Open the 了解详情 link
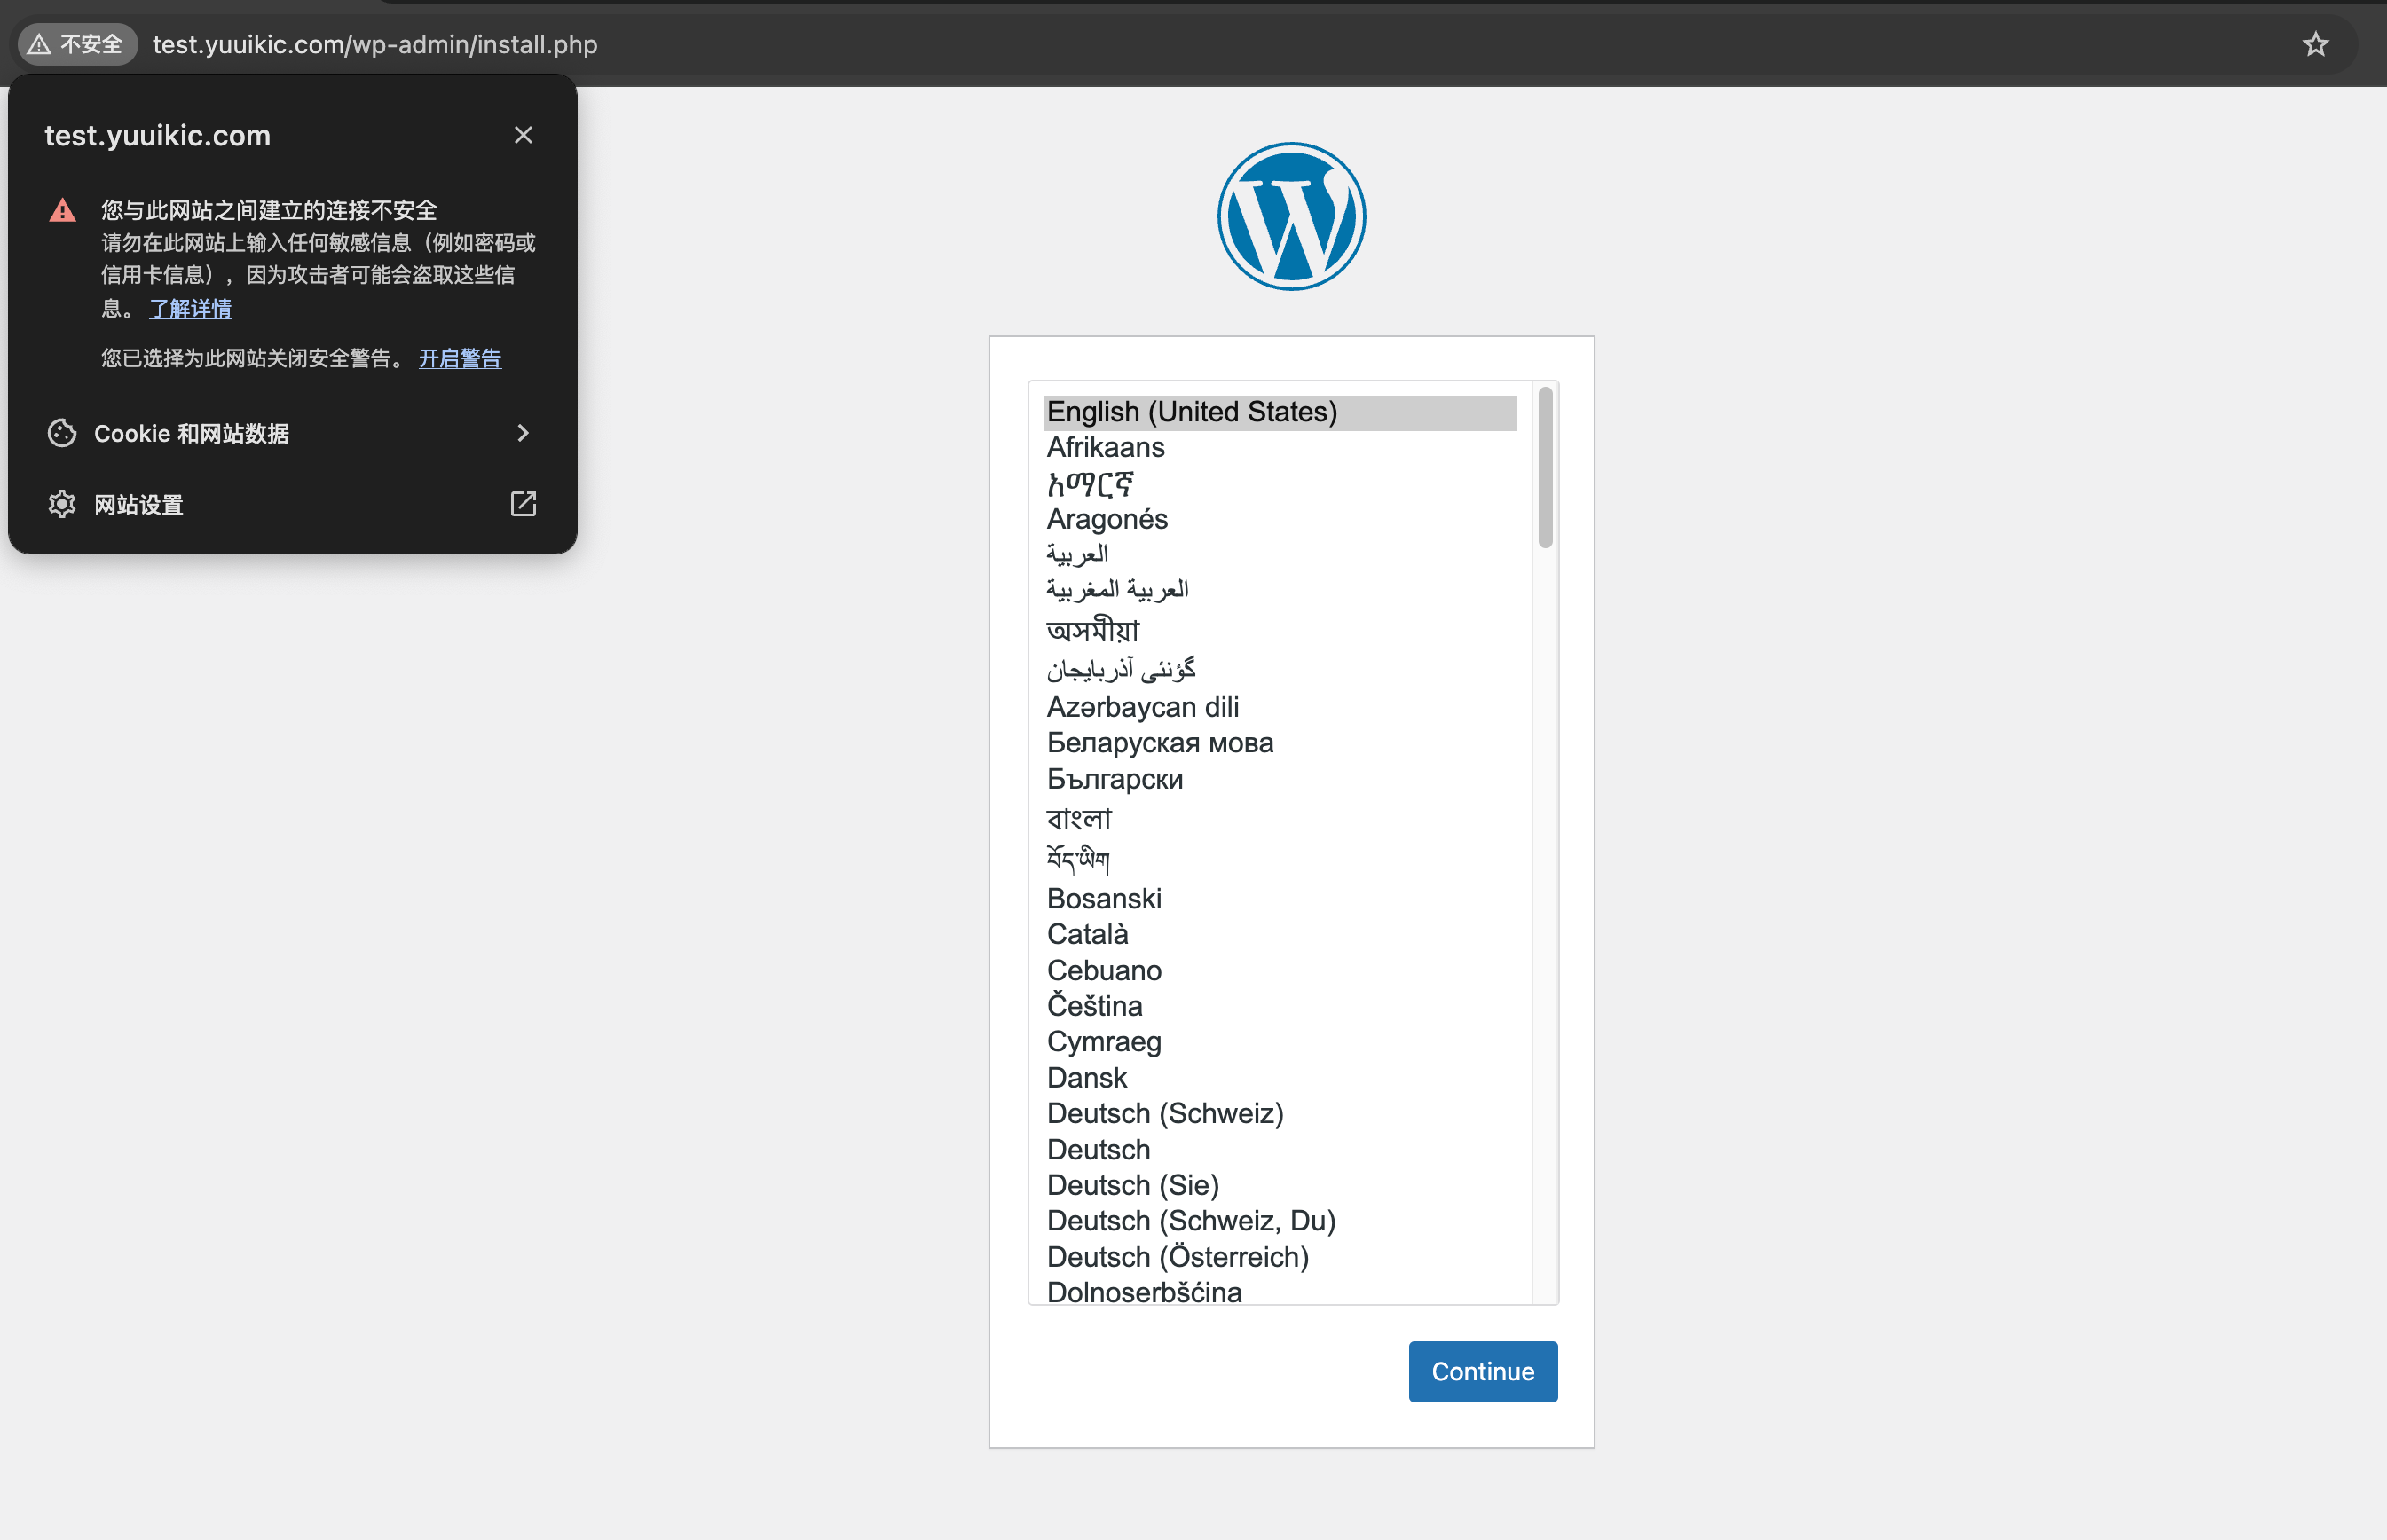 click(190, 308)
